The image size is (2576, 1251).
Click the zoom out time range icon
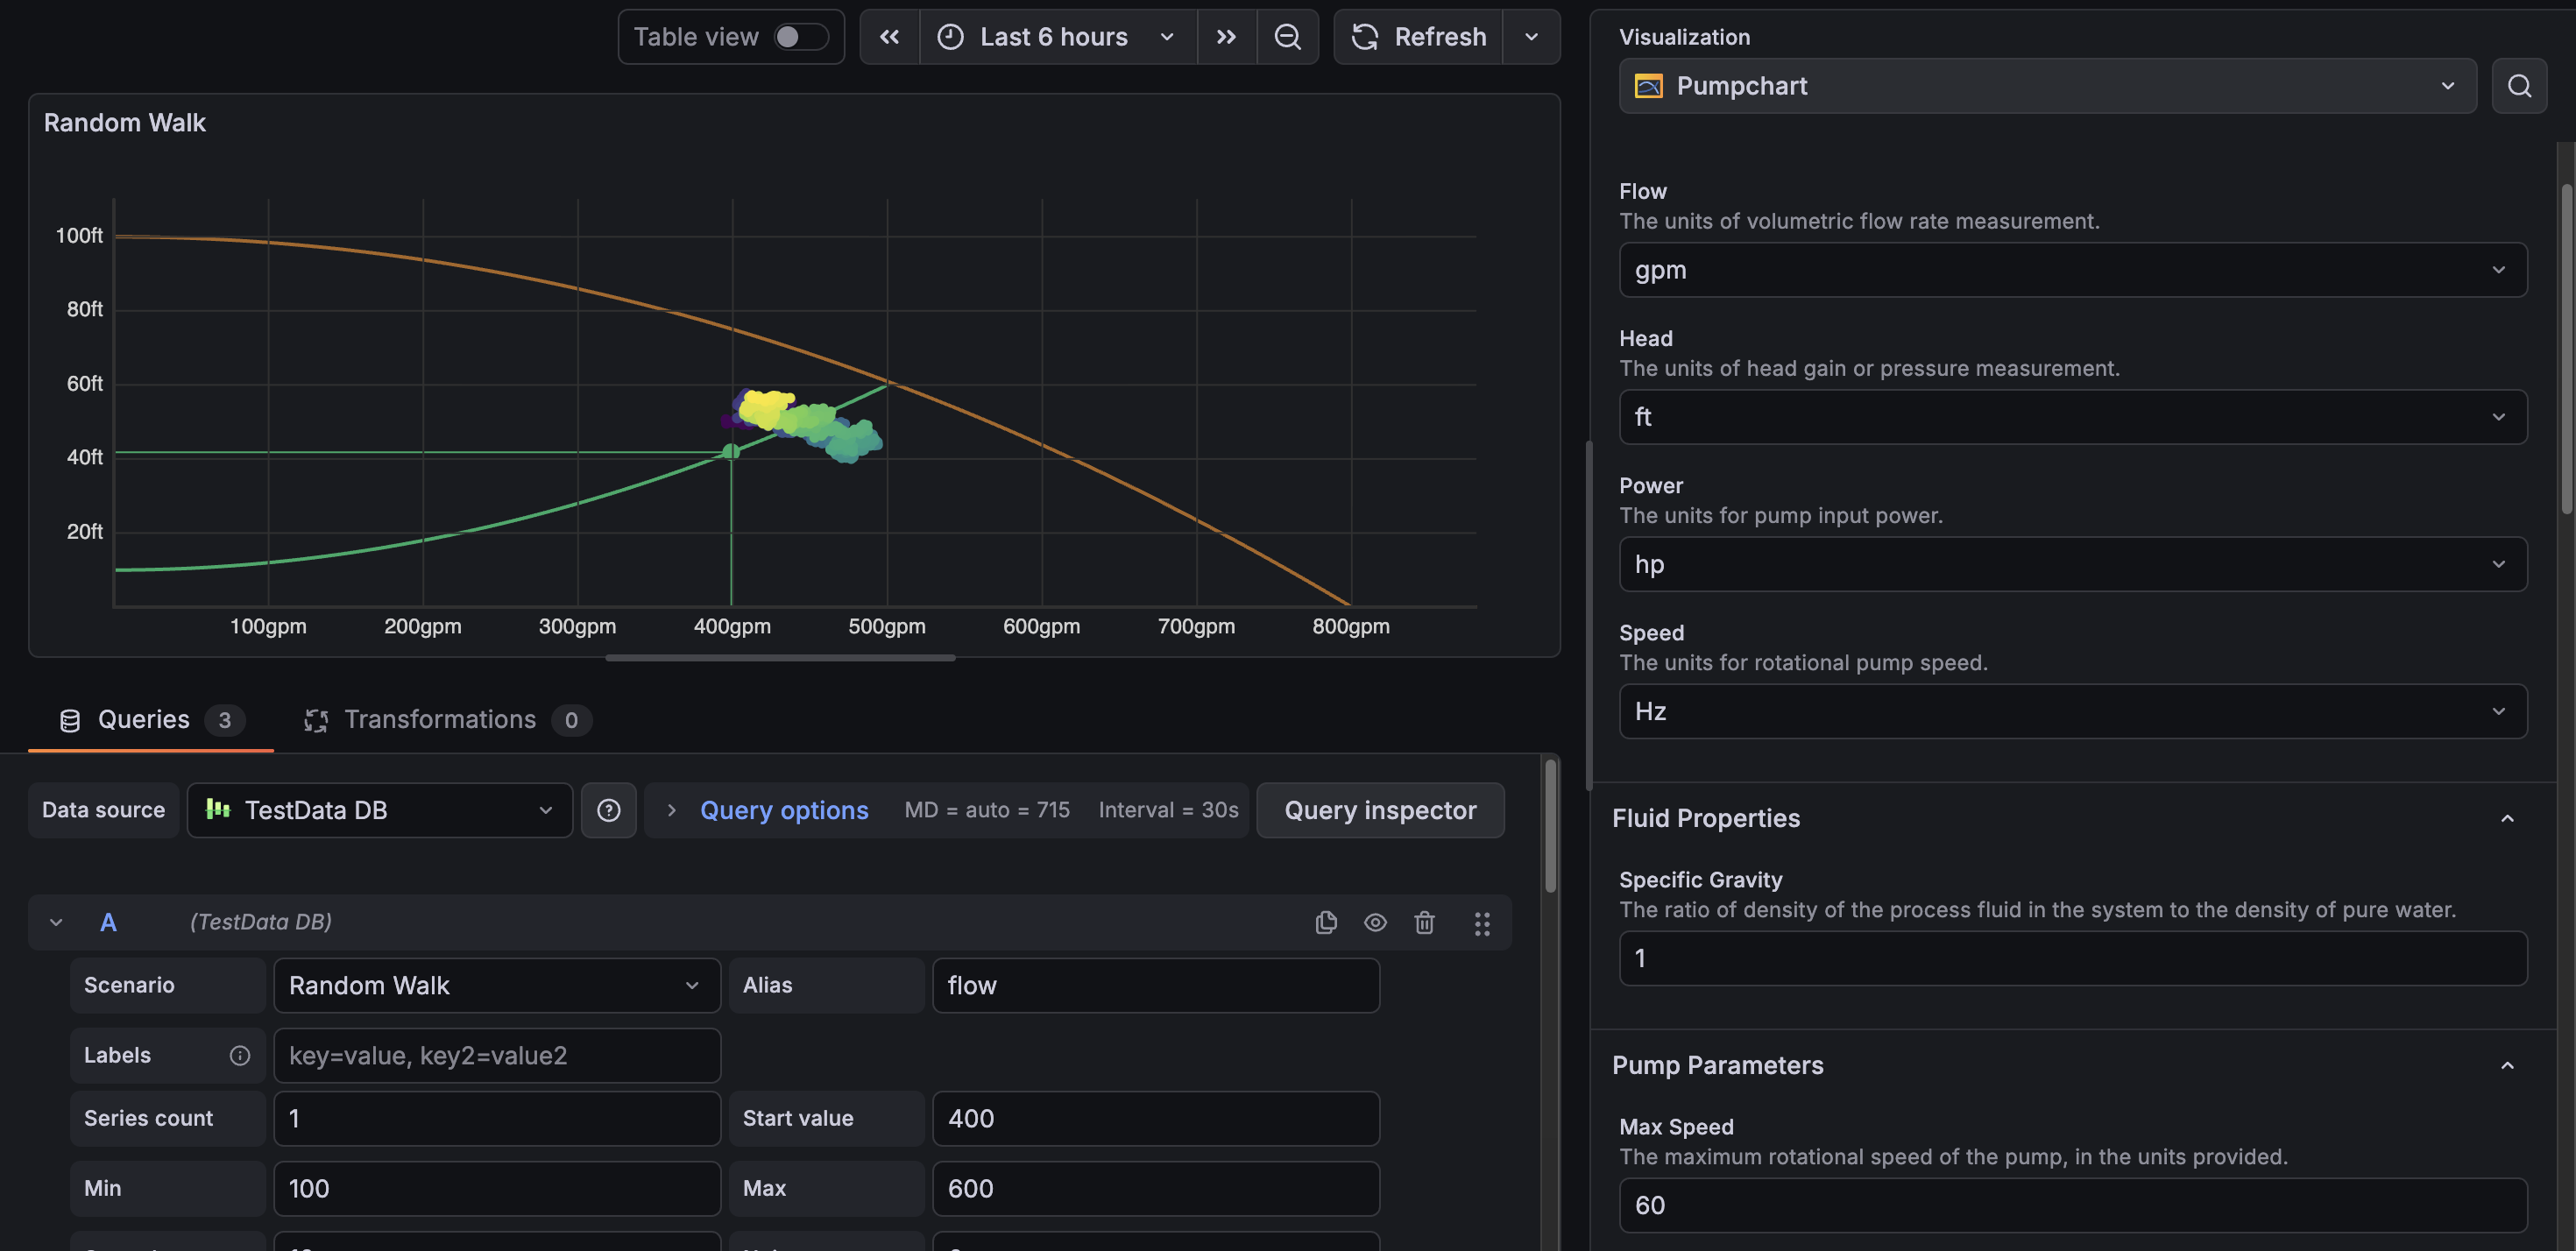click(1287, 37)
